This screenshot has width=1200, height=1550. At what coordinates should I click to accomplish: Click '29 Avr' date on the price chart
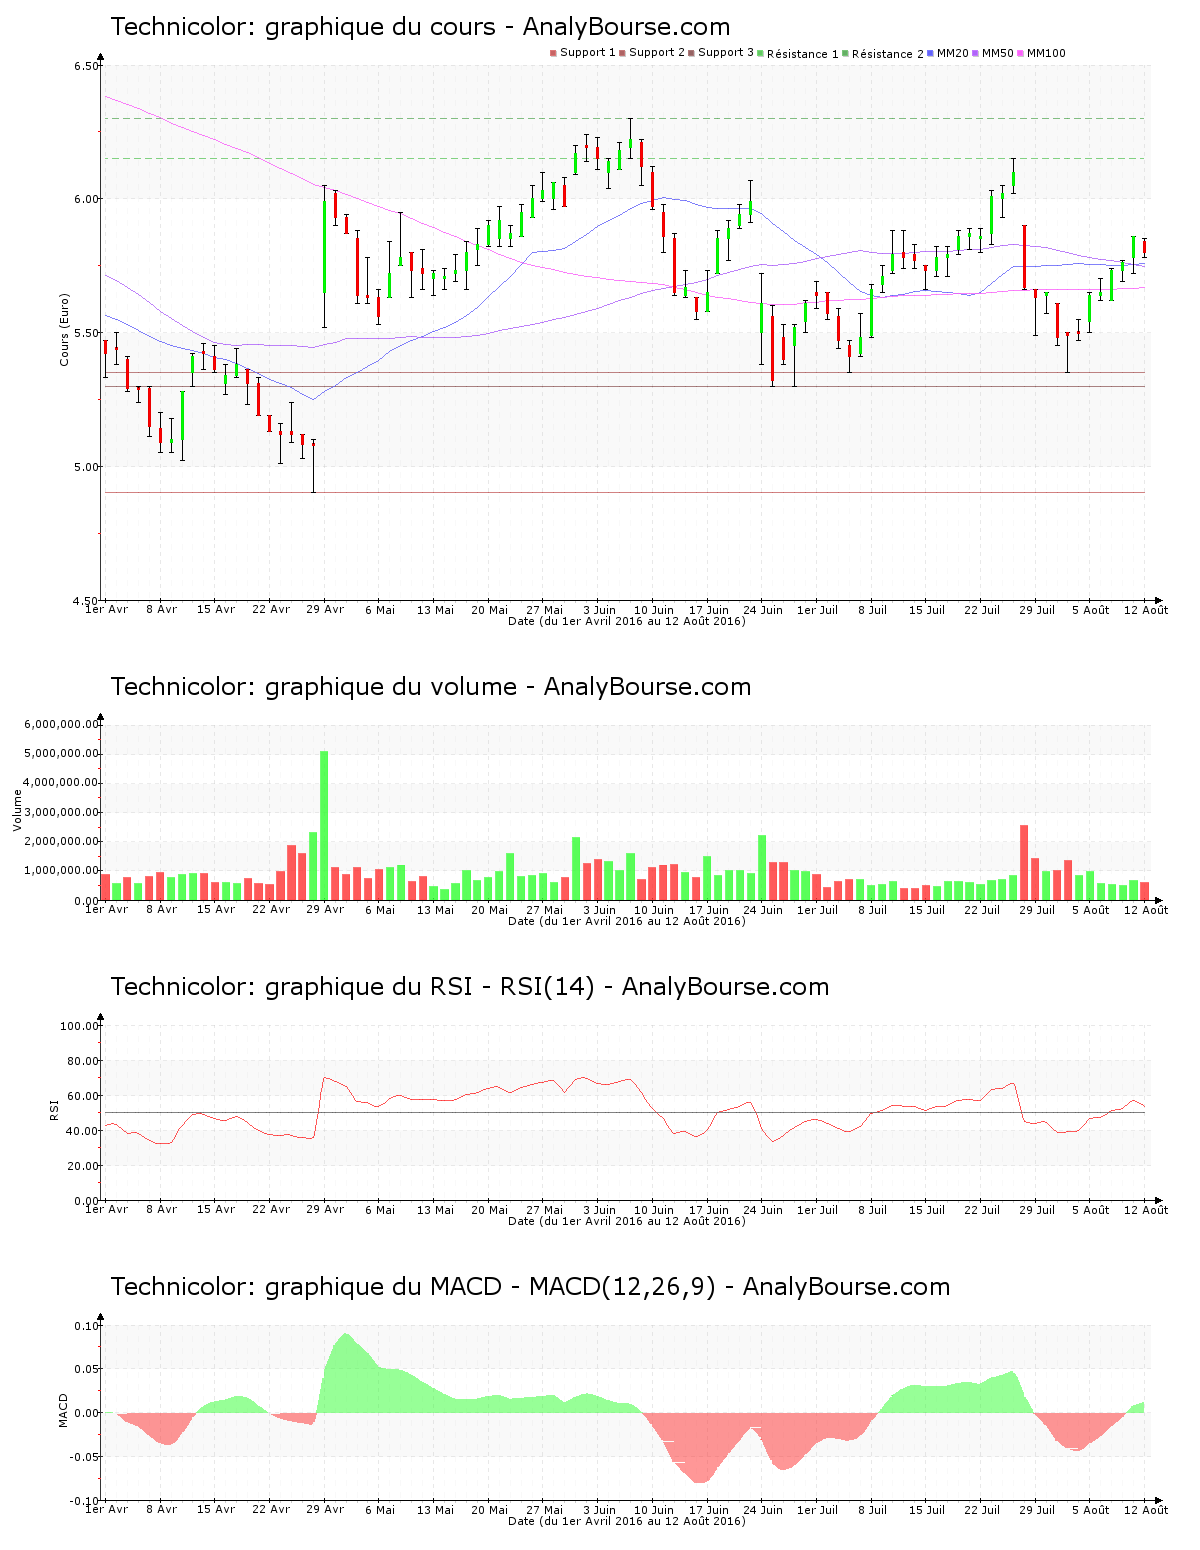pyautogui.click(x=325, y=609)
